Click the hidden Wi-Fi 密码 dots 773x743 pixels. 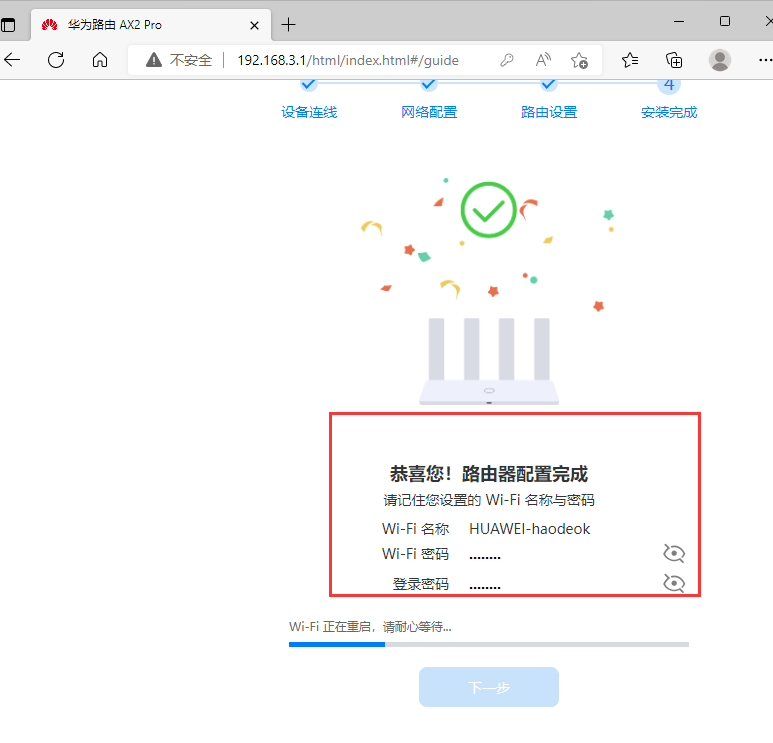point(485,557)
